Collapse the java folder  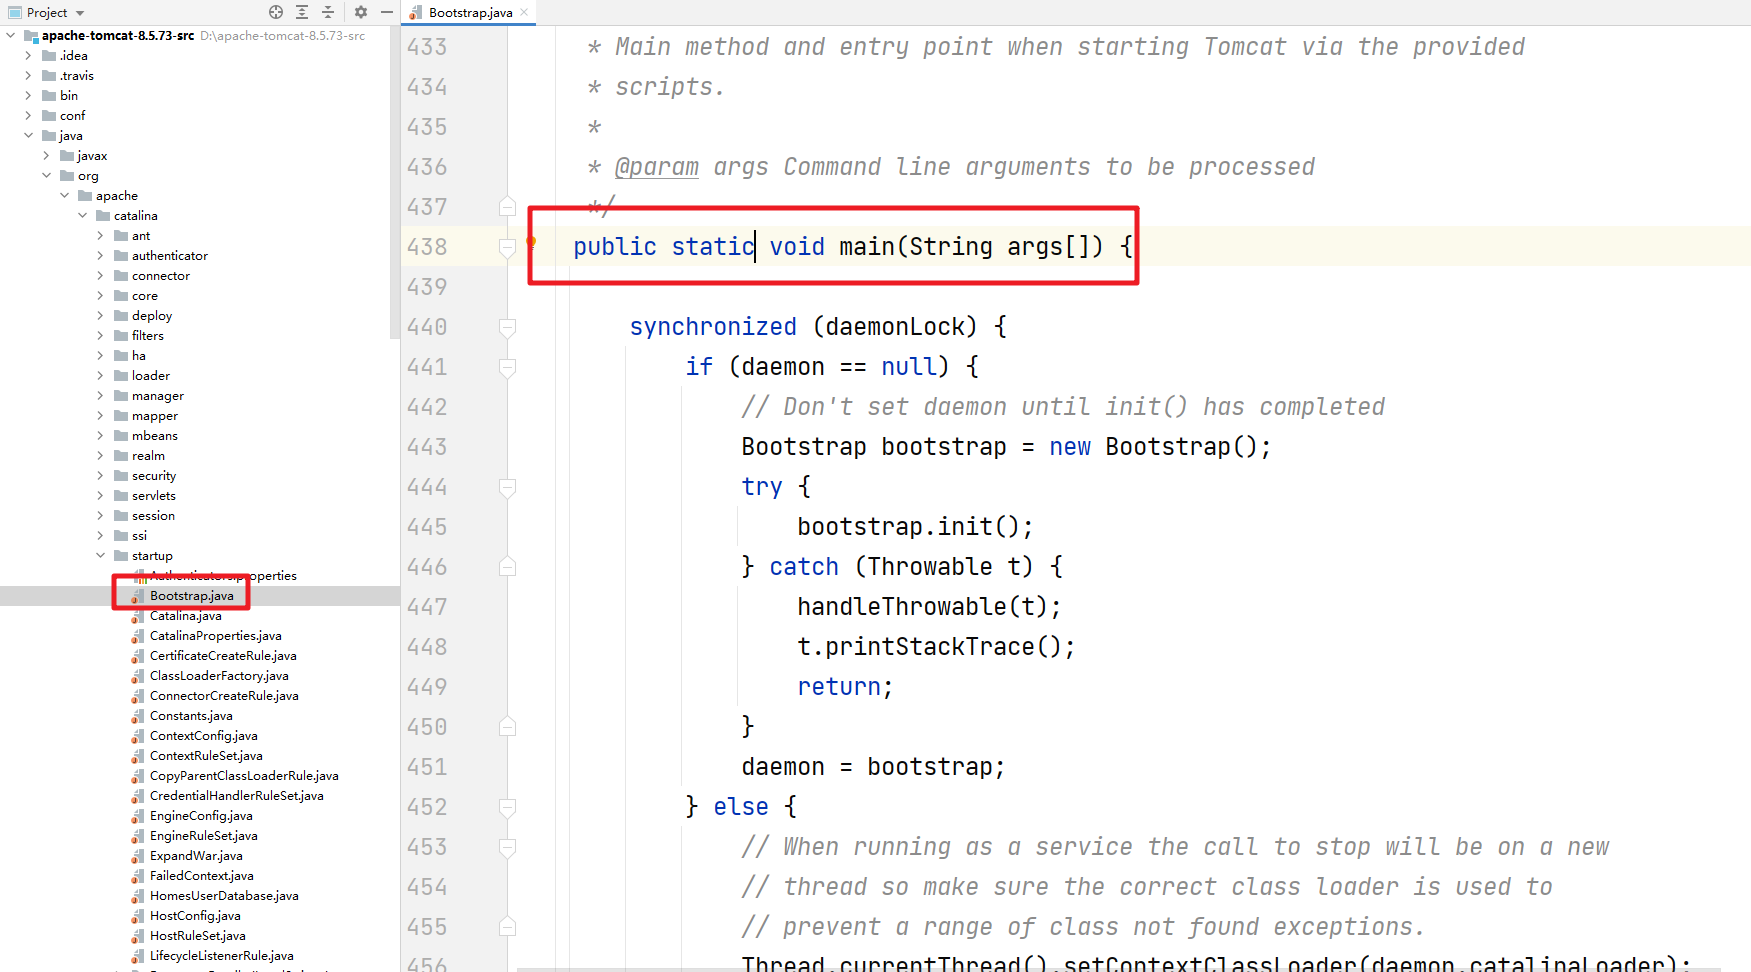(x=28, y=135)
